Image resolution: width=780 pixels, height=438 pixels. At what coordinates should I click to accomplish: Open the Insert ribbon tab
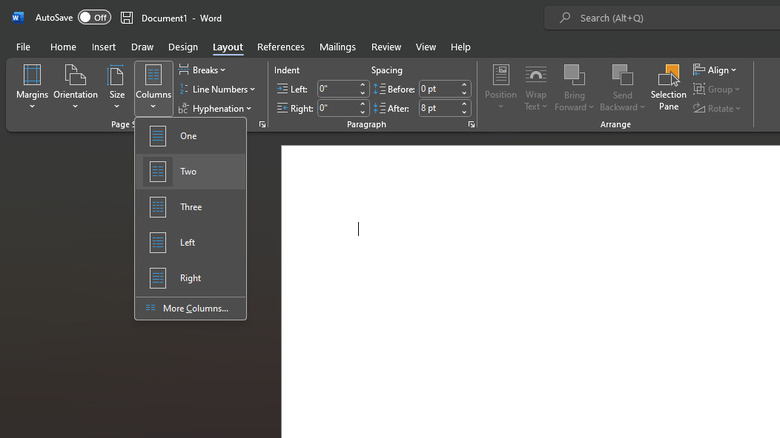click(104, 47)
